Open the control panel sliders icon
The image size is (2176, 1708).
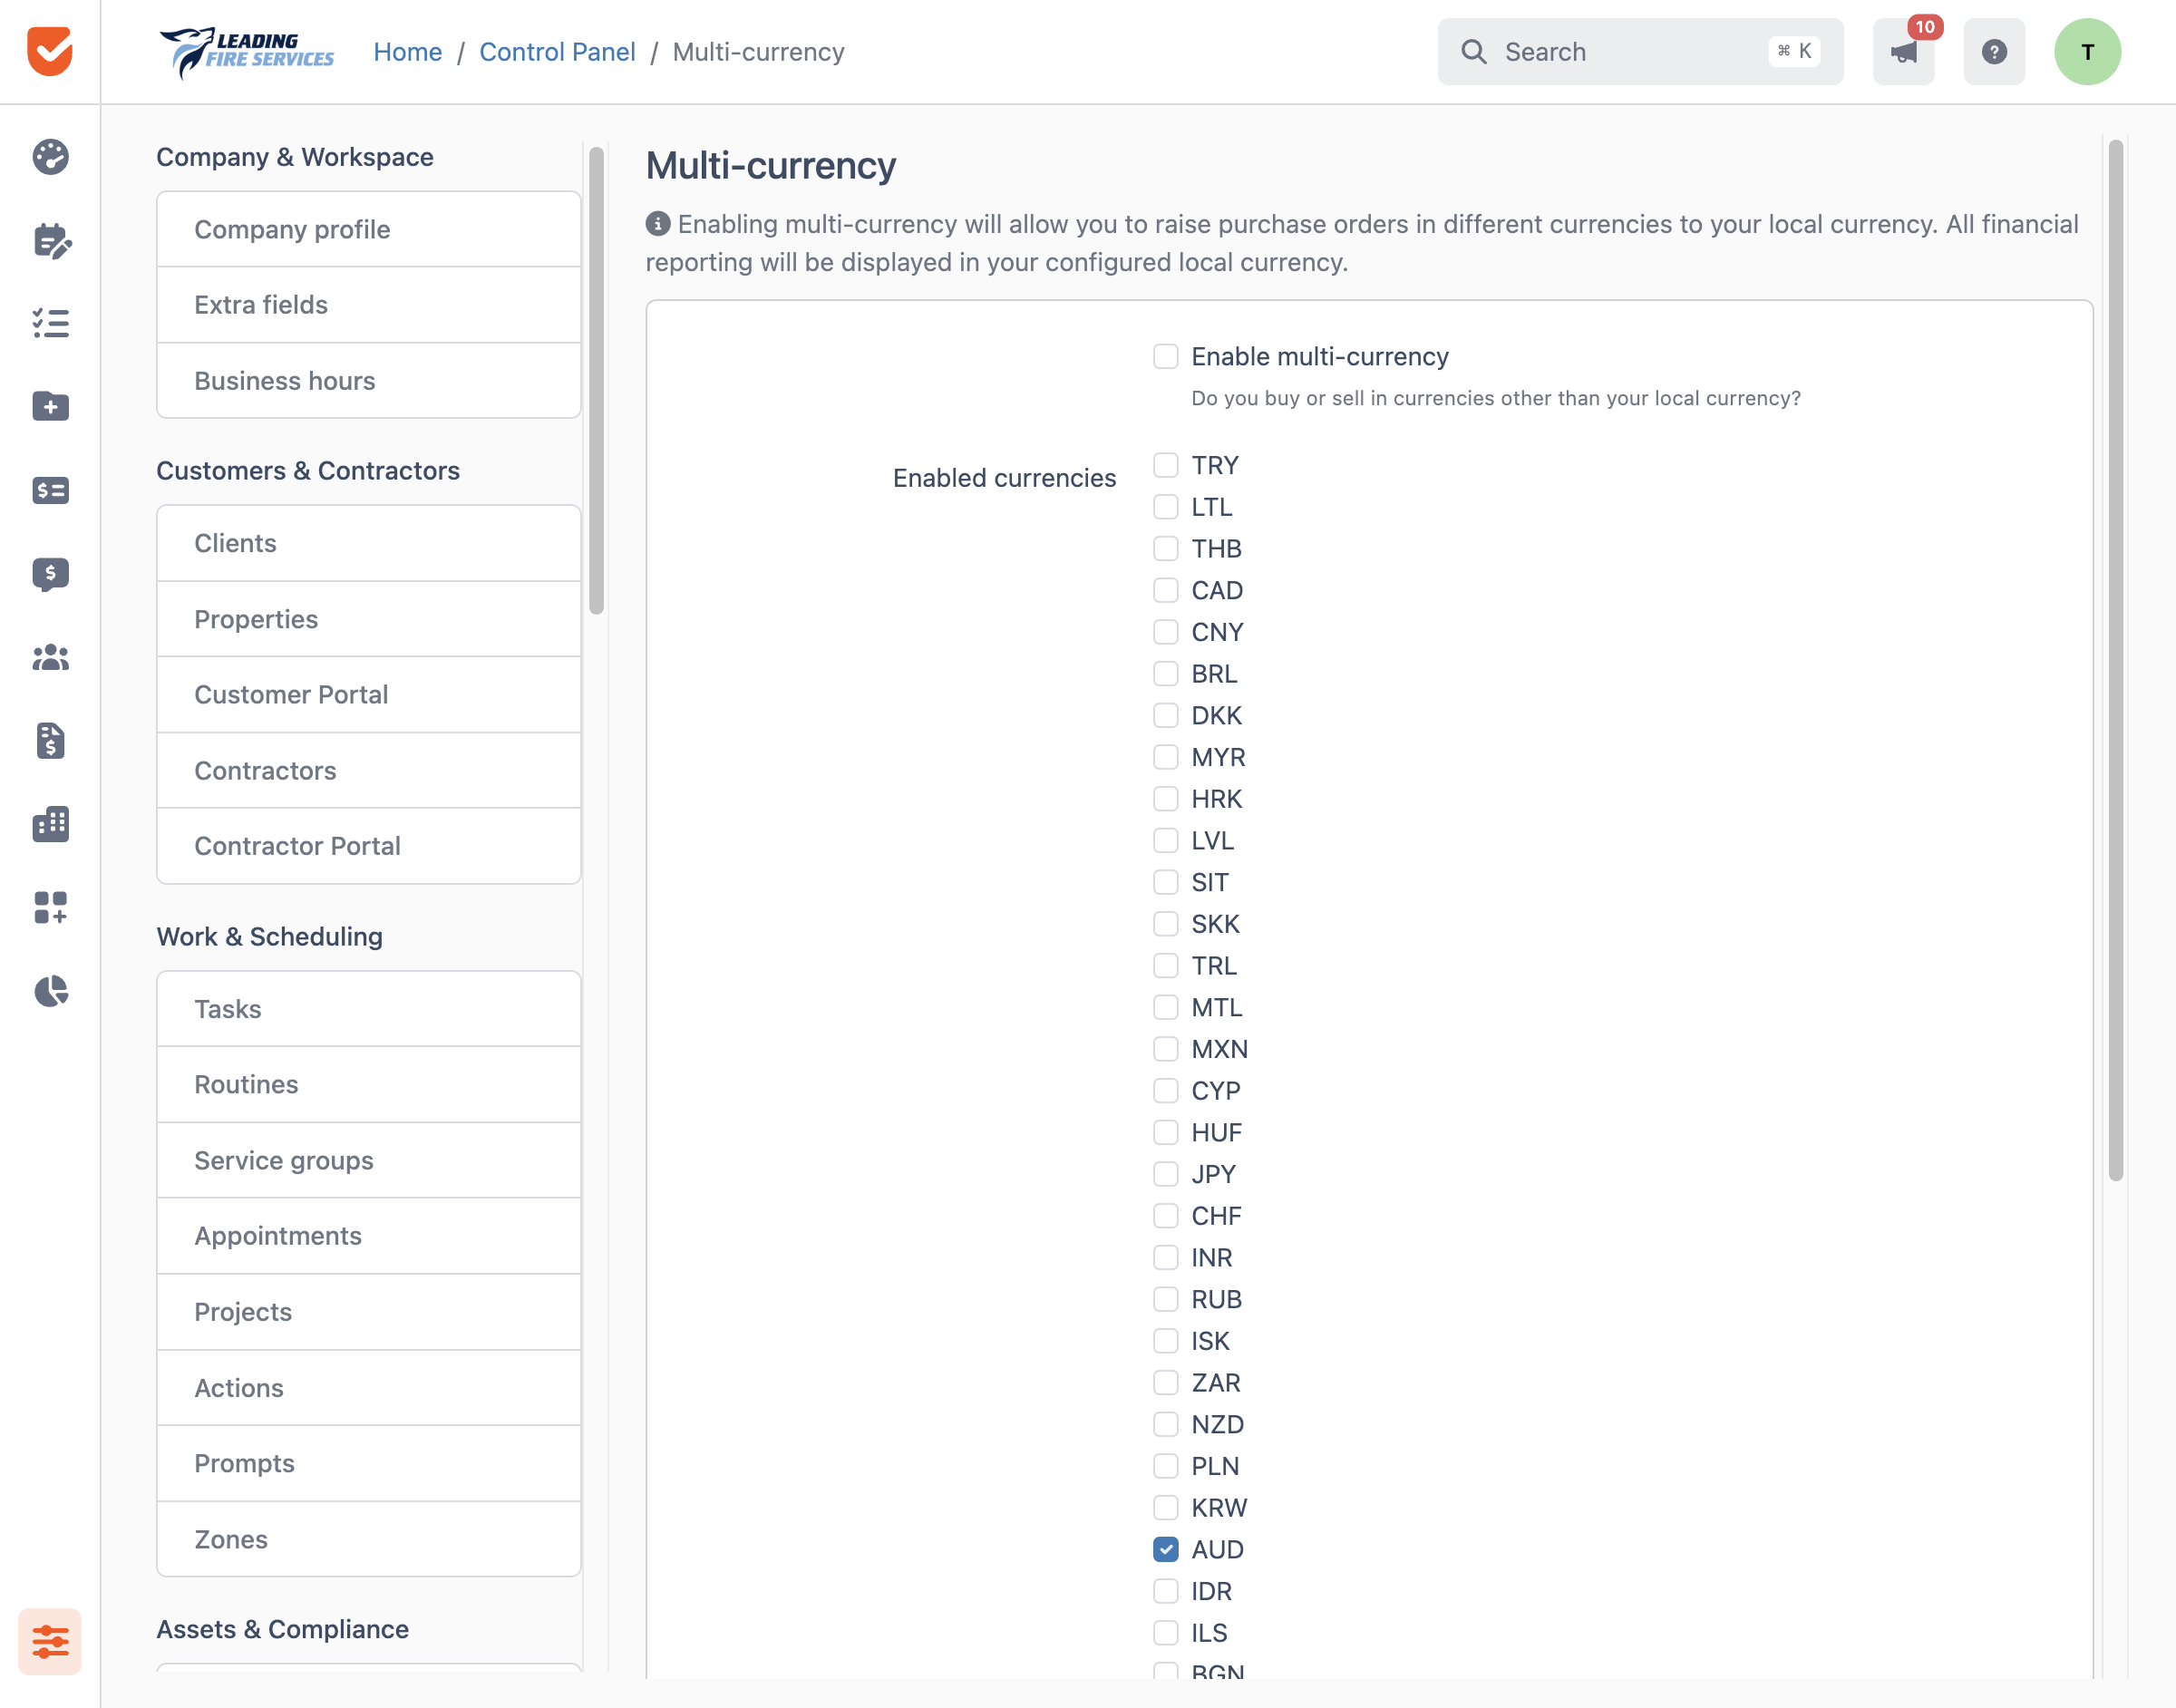50,1641
